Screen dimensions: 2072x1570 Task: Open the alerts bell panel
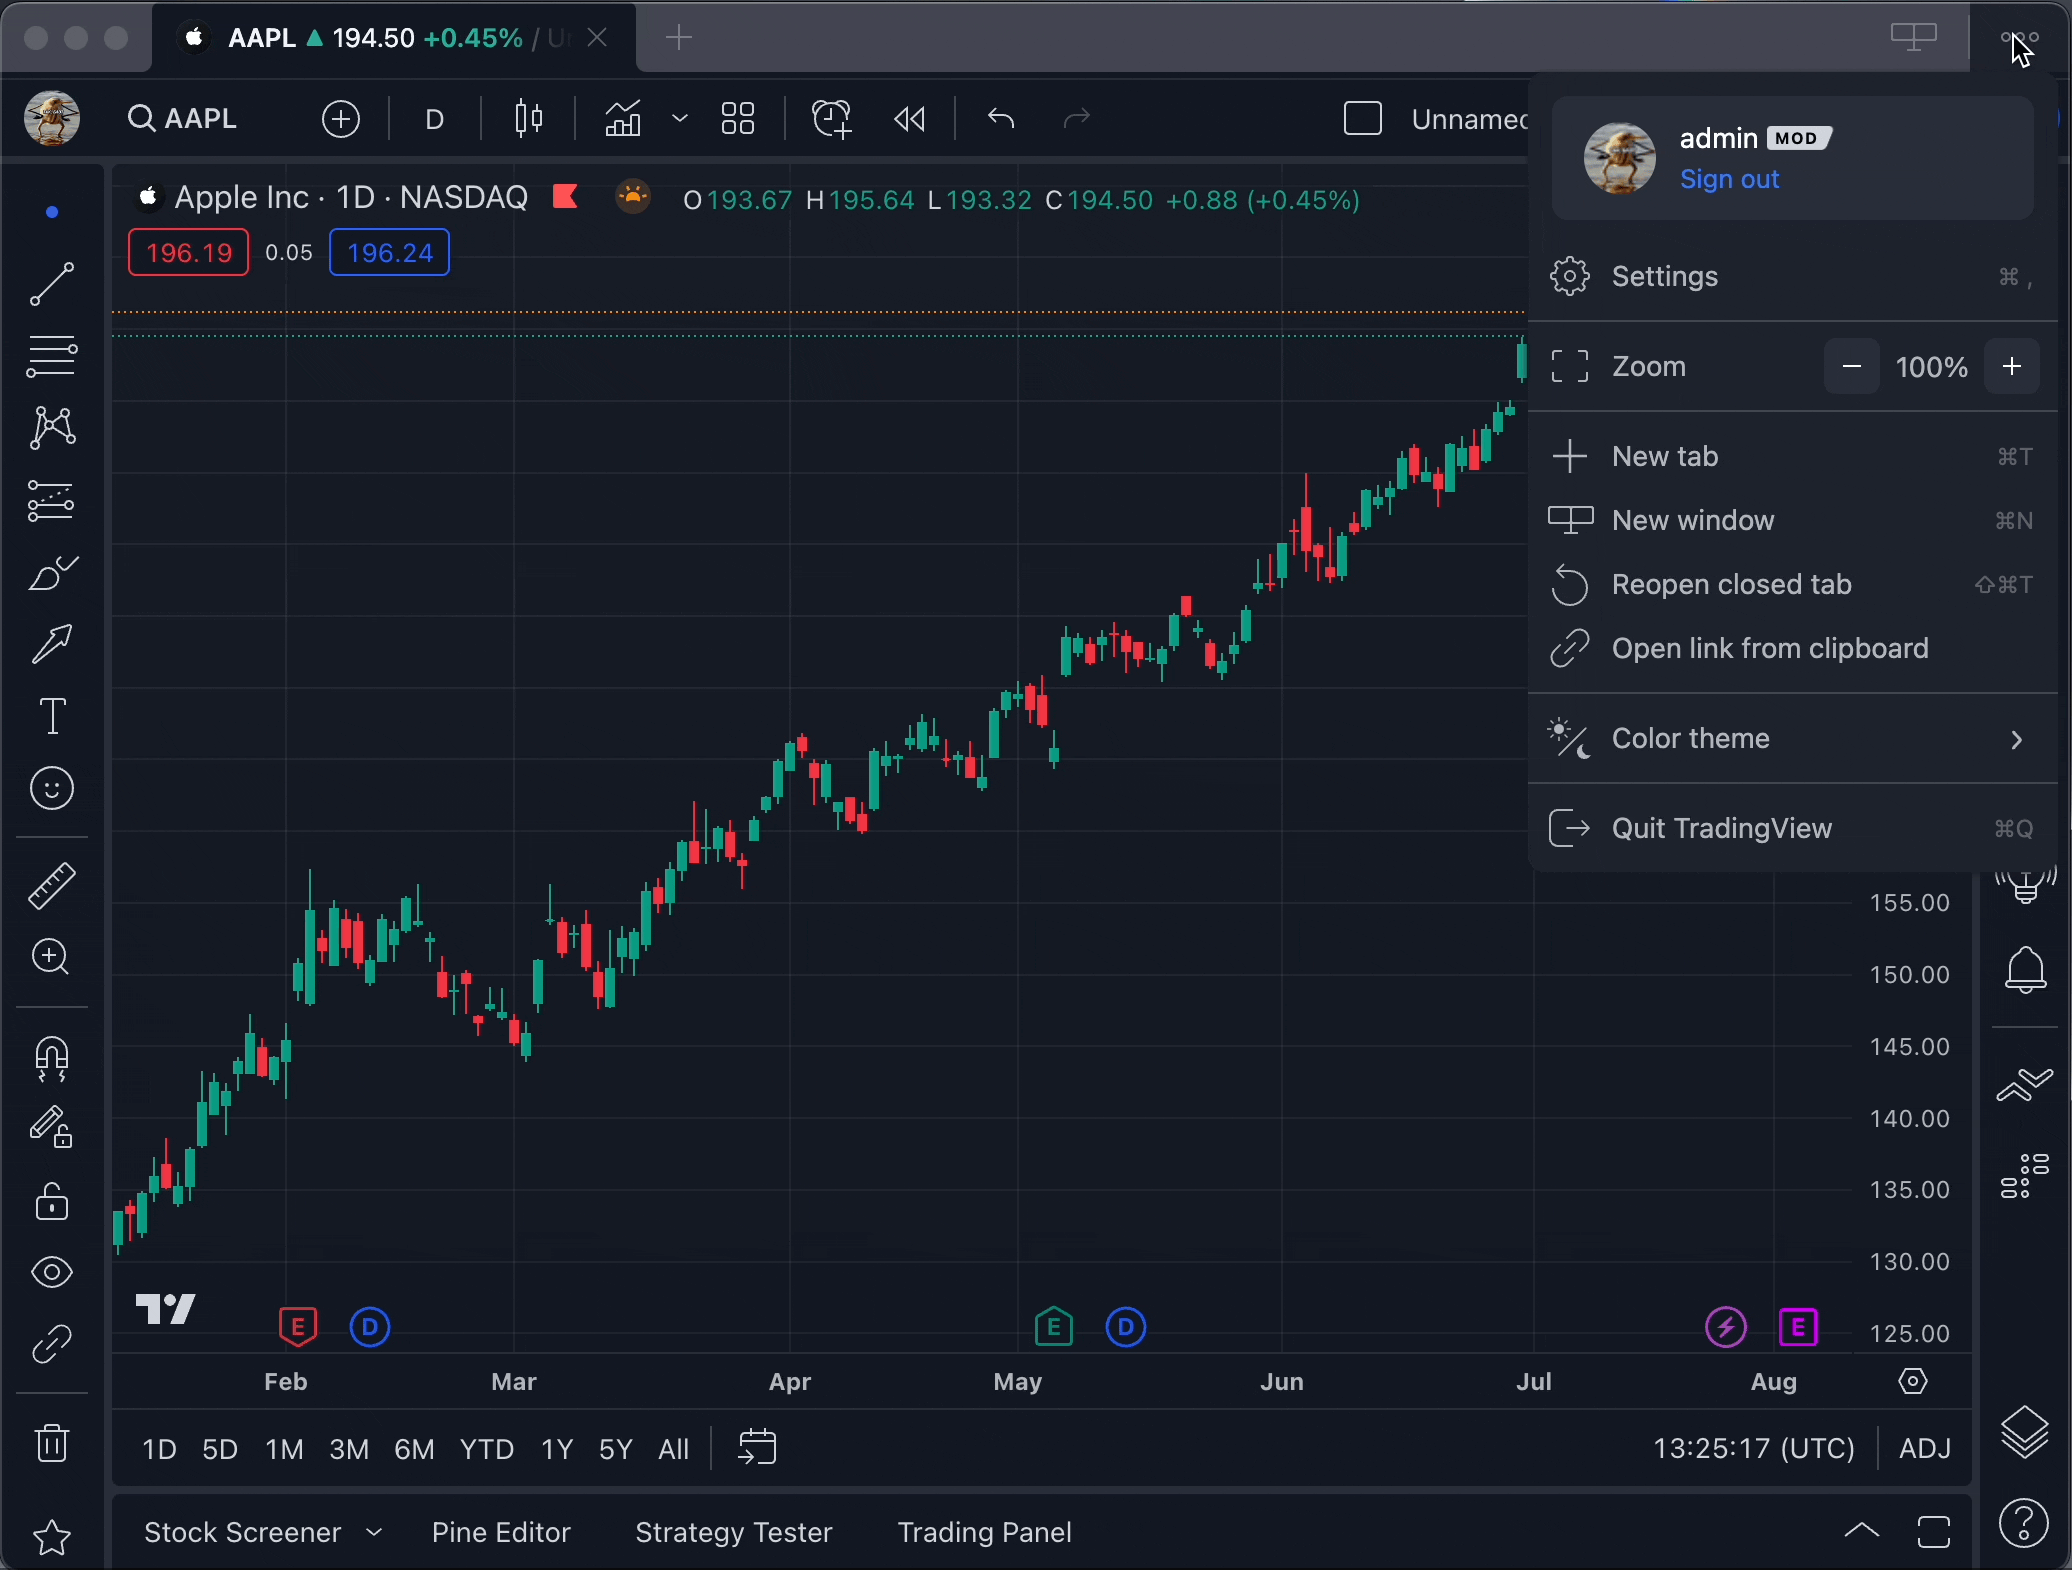tap(2025, 969)
